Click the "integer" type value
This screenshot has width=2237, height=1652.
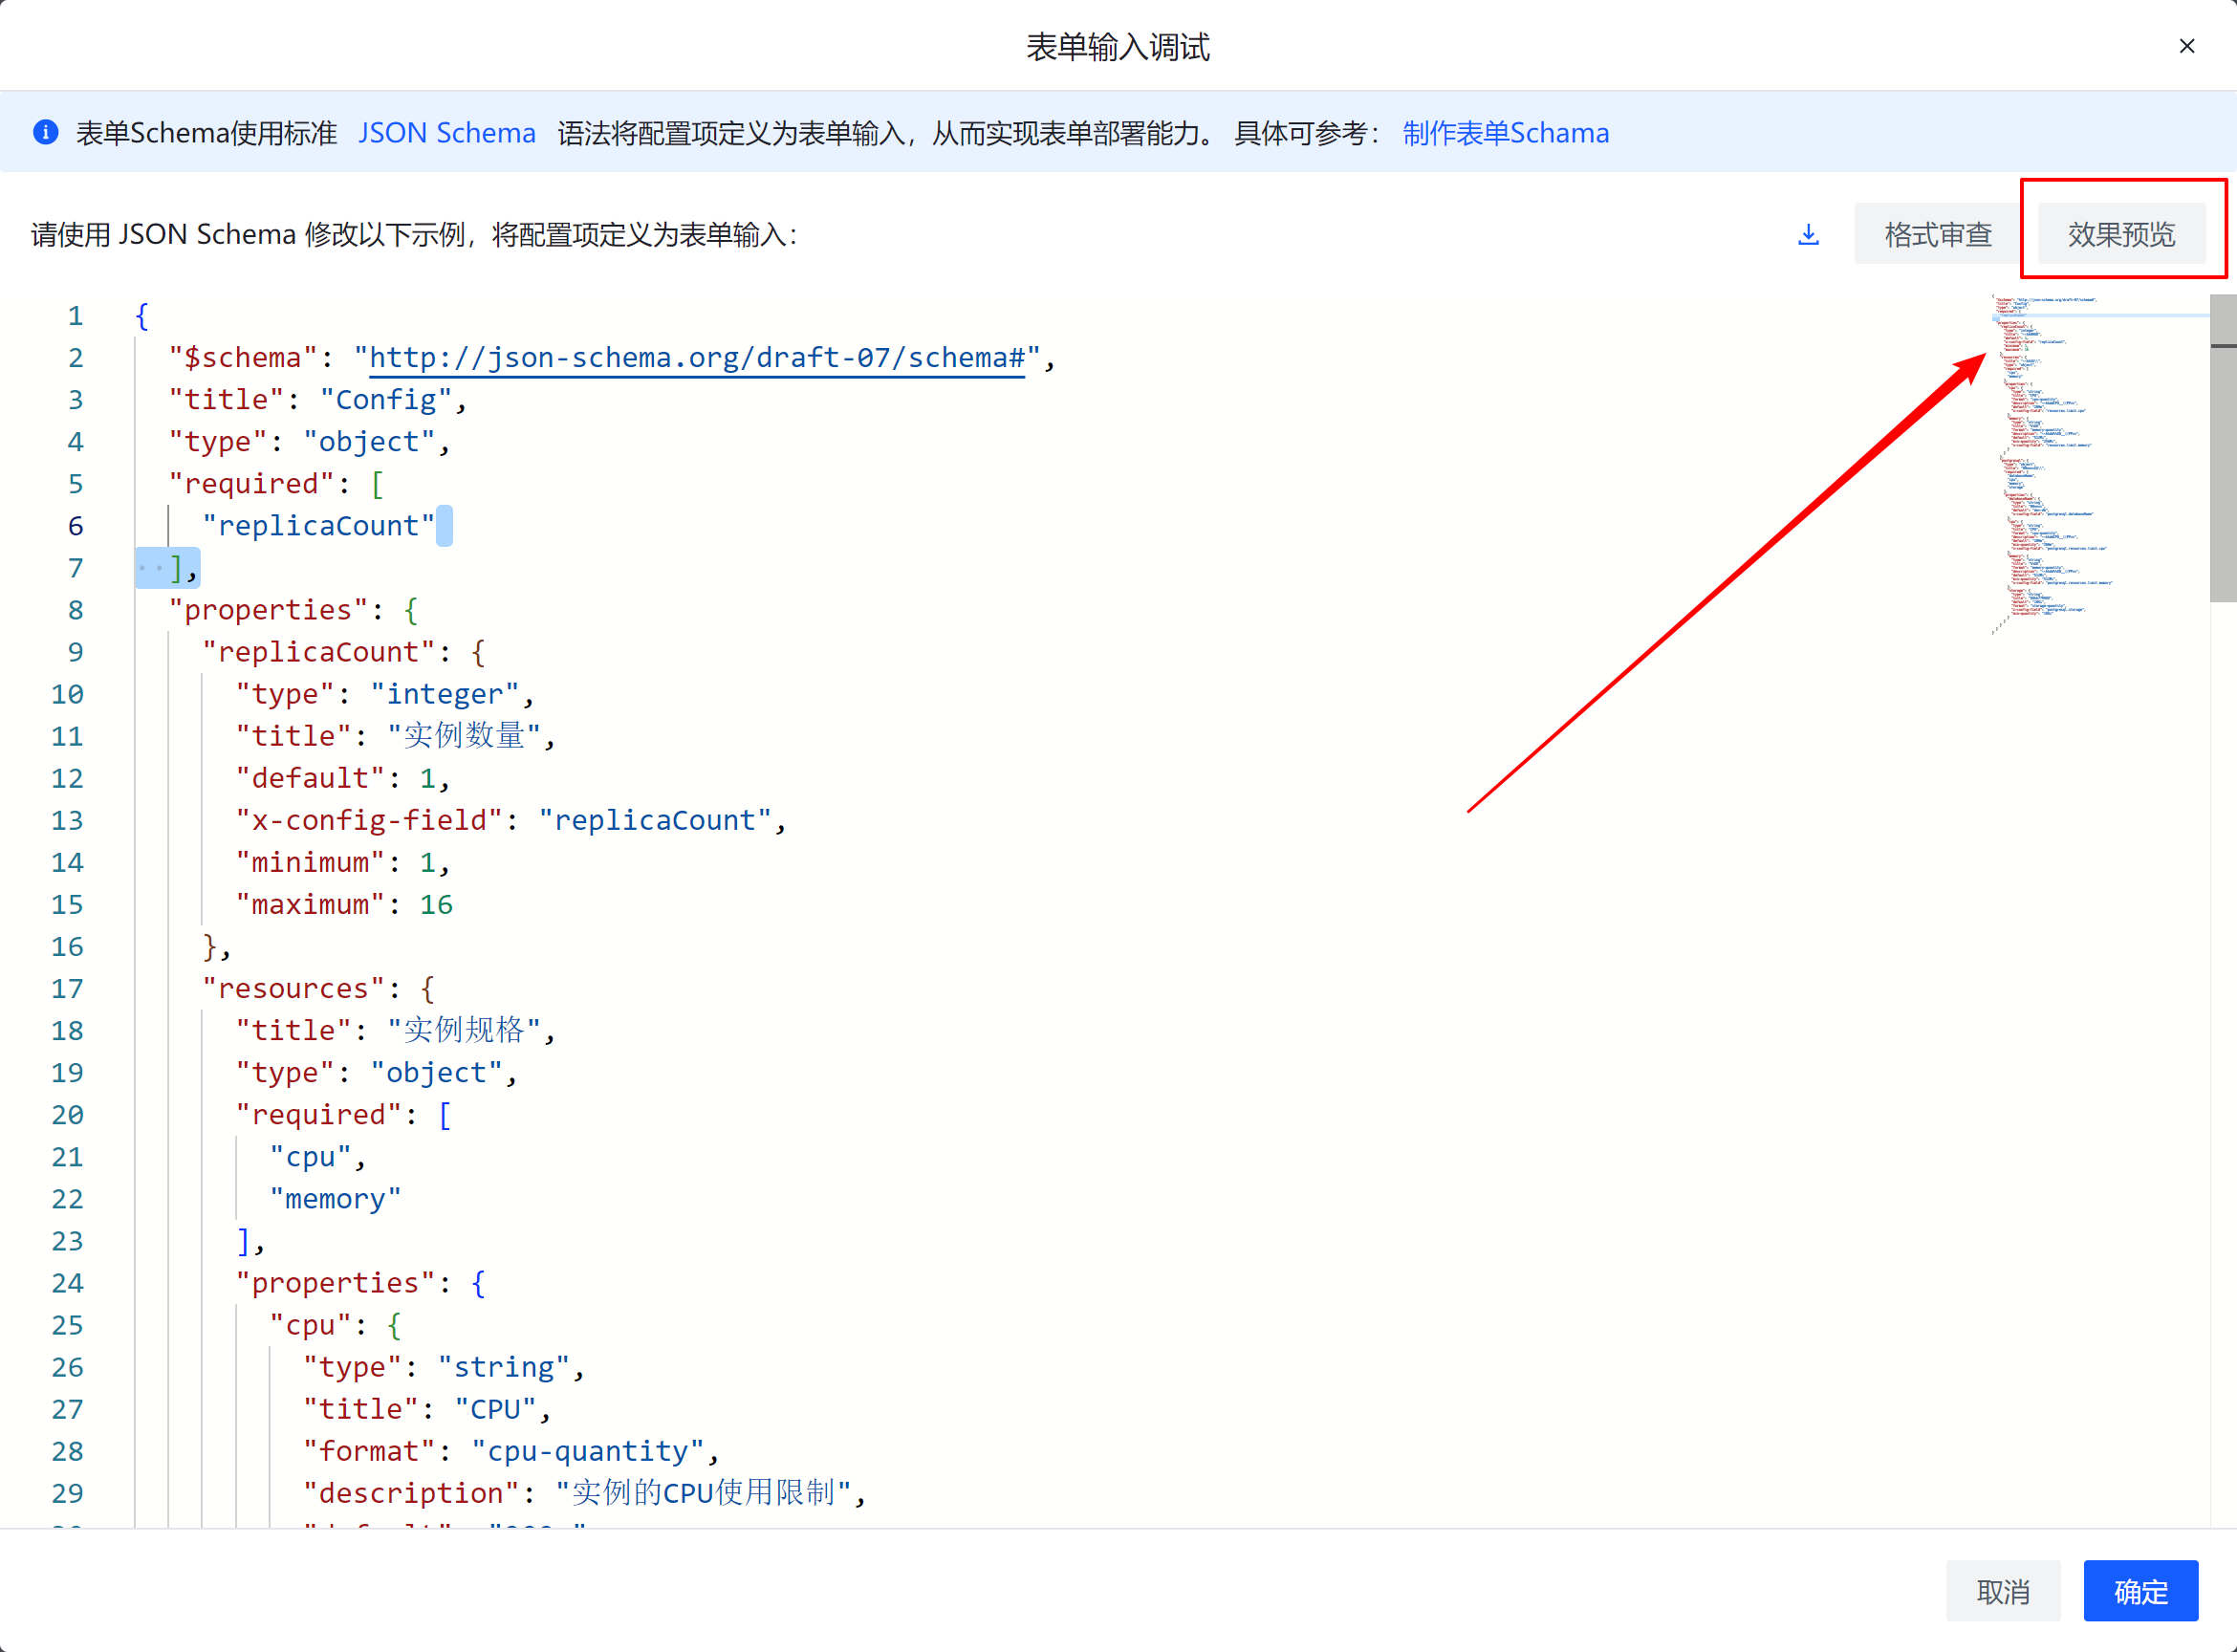click(x=445, y=694)
